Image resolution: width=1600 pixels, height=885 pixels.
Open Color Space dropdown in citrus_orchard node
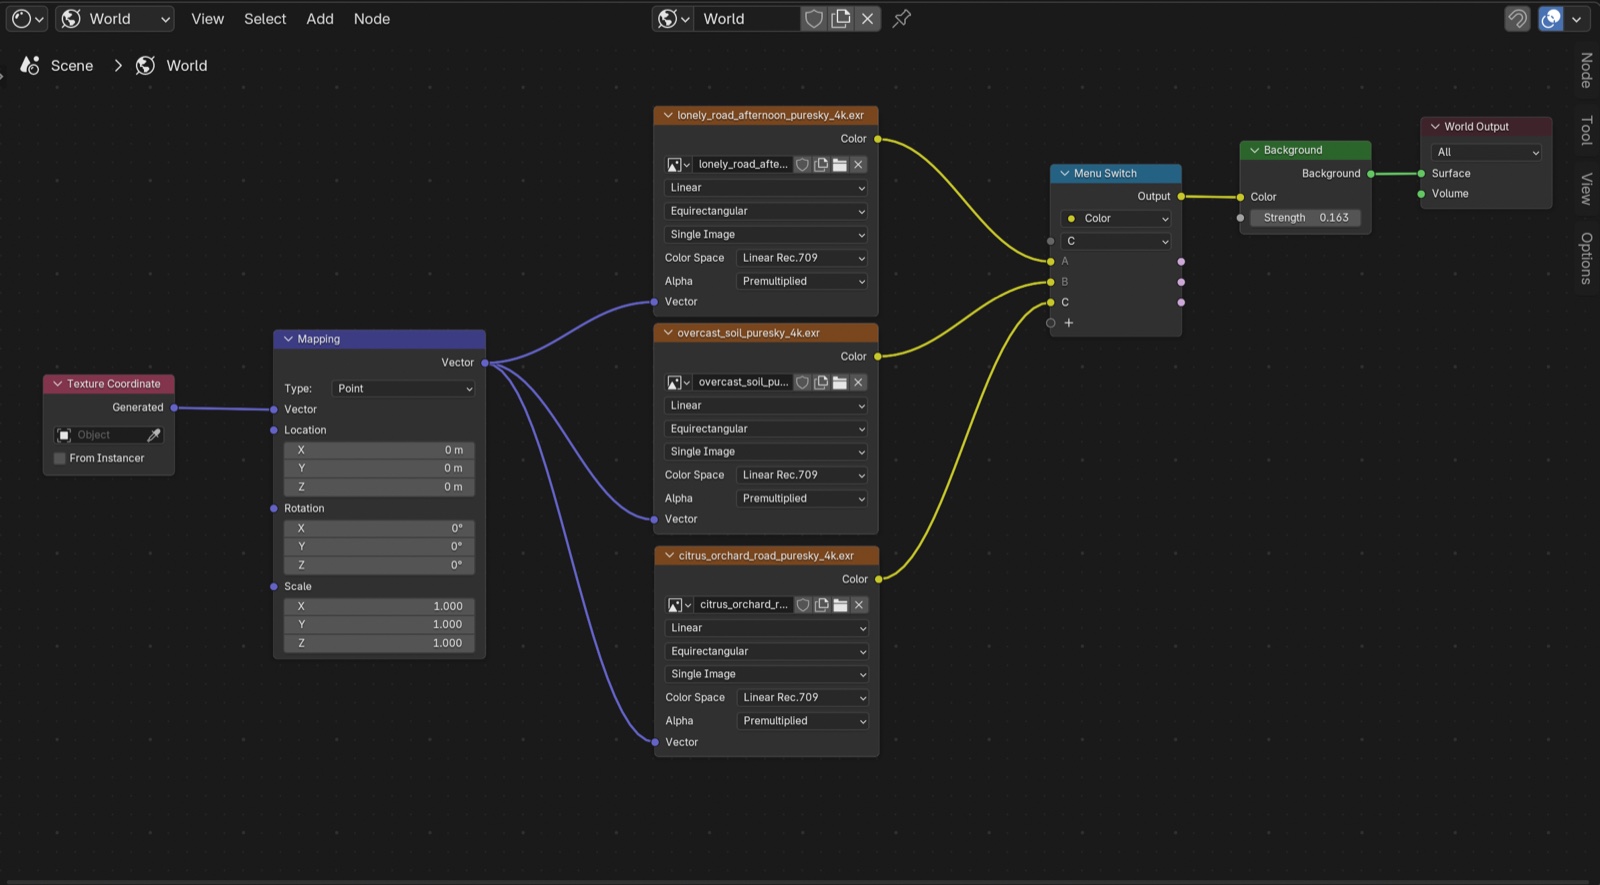click(803, 697)
